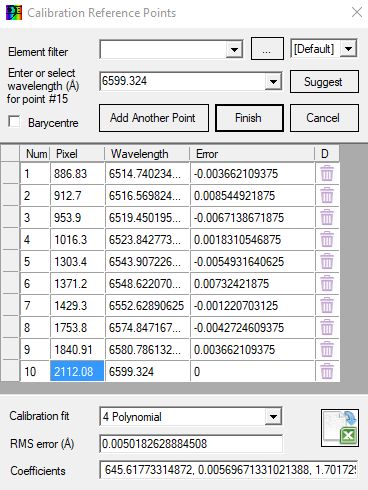Click error cell 0.00732421875
The width and height of the screenshot is (368, 490).
[x=252, y=283]
